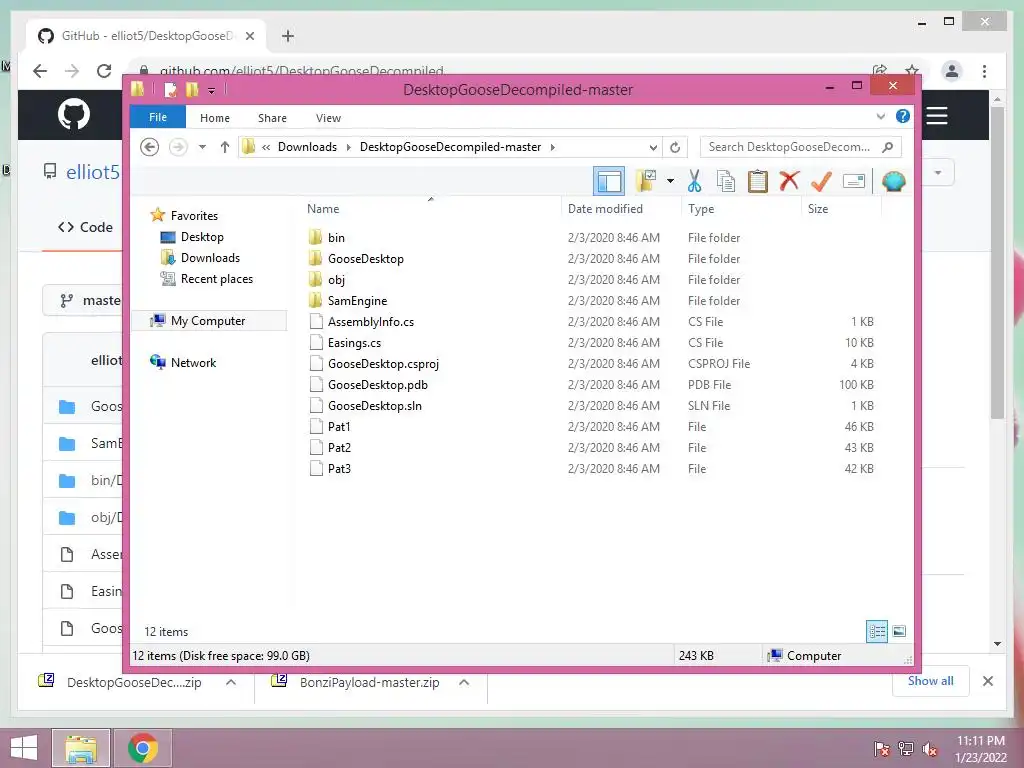The width and height of the screenshot is (1024, 768).
Task: Click the File Explorer taskbar icon
Action: pyautogui.click(x=81, y=748)
